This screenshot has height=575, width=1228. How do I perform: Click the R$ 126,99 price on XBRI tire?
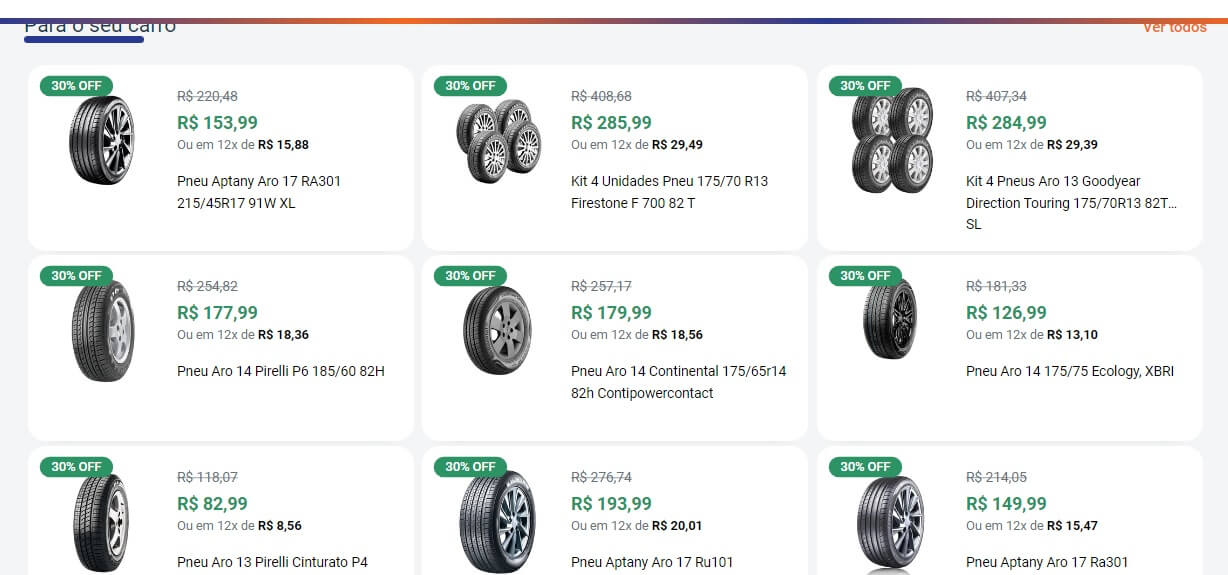click(1006, 313)
